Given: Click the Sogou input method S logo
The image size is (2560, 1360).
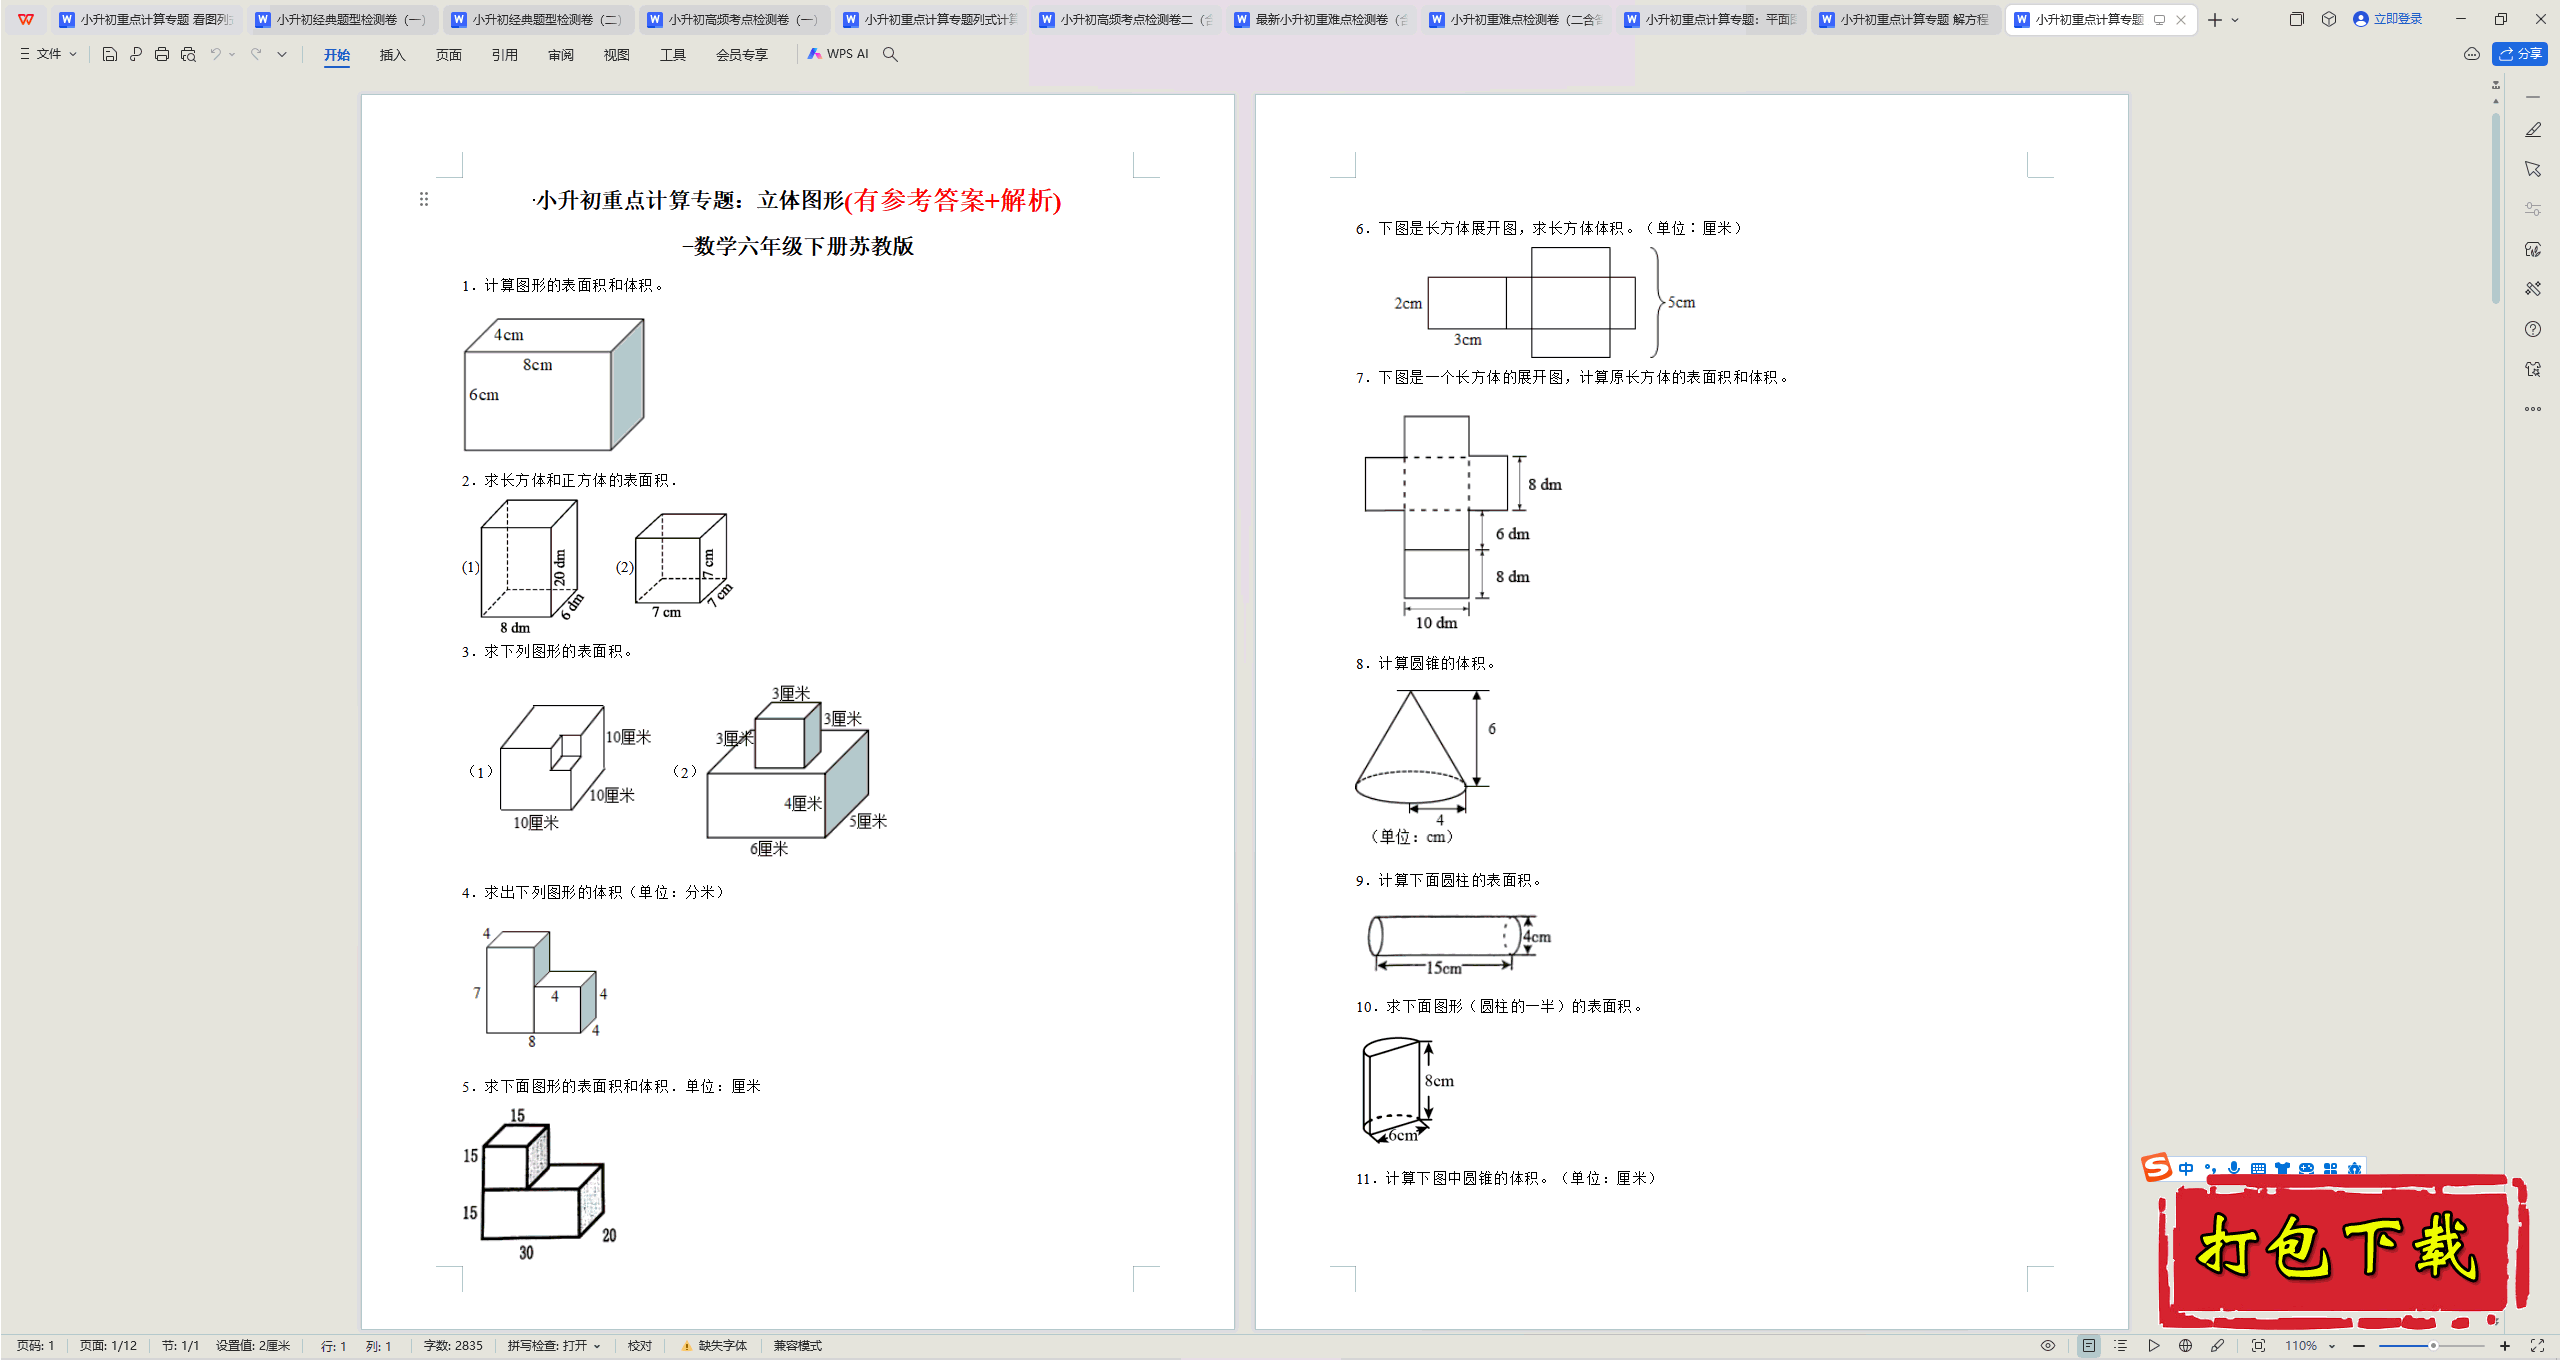Looking at the screenshot, I should [x=2157, y=1167].
